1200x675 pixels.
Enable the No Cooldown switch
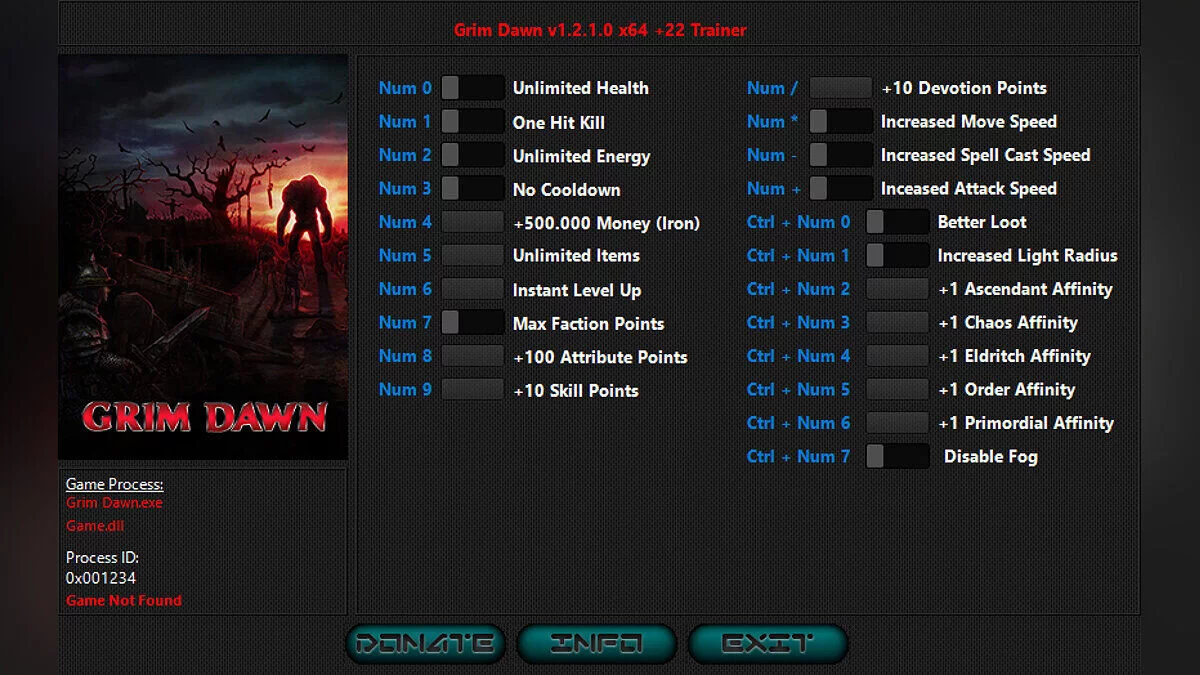[472, 189]
